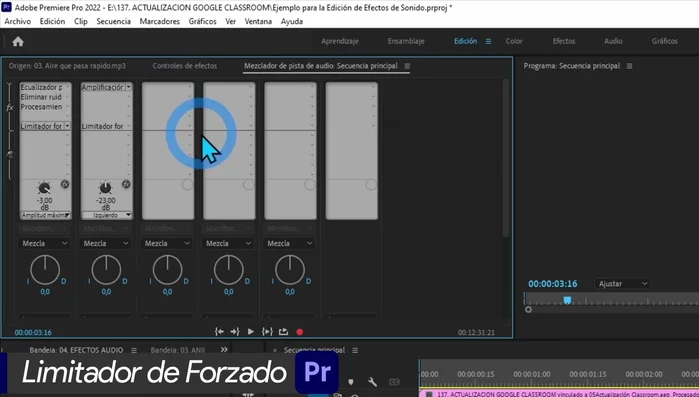Select Bandeja 03. ANI panel tab

[x=178, y=350]
